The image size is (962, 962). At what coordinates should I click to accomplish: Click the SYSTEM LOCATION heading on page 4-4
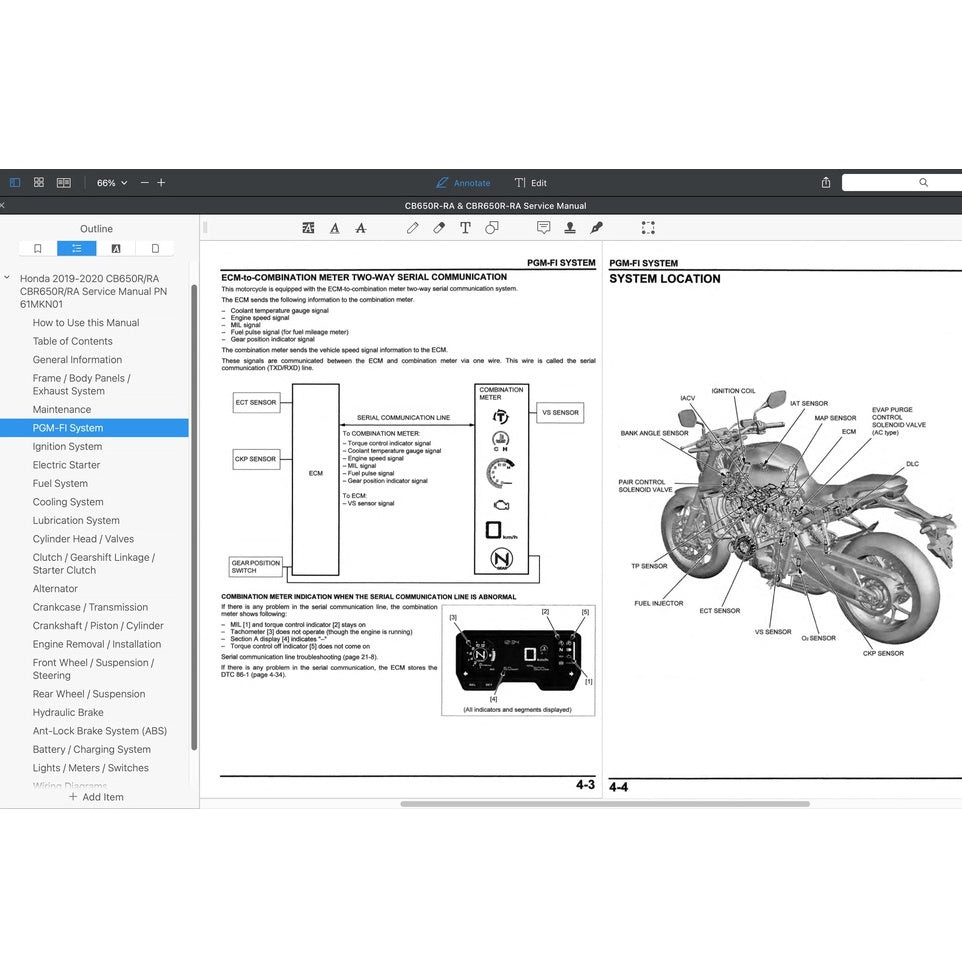664,279
